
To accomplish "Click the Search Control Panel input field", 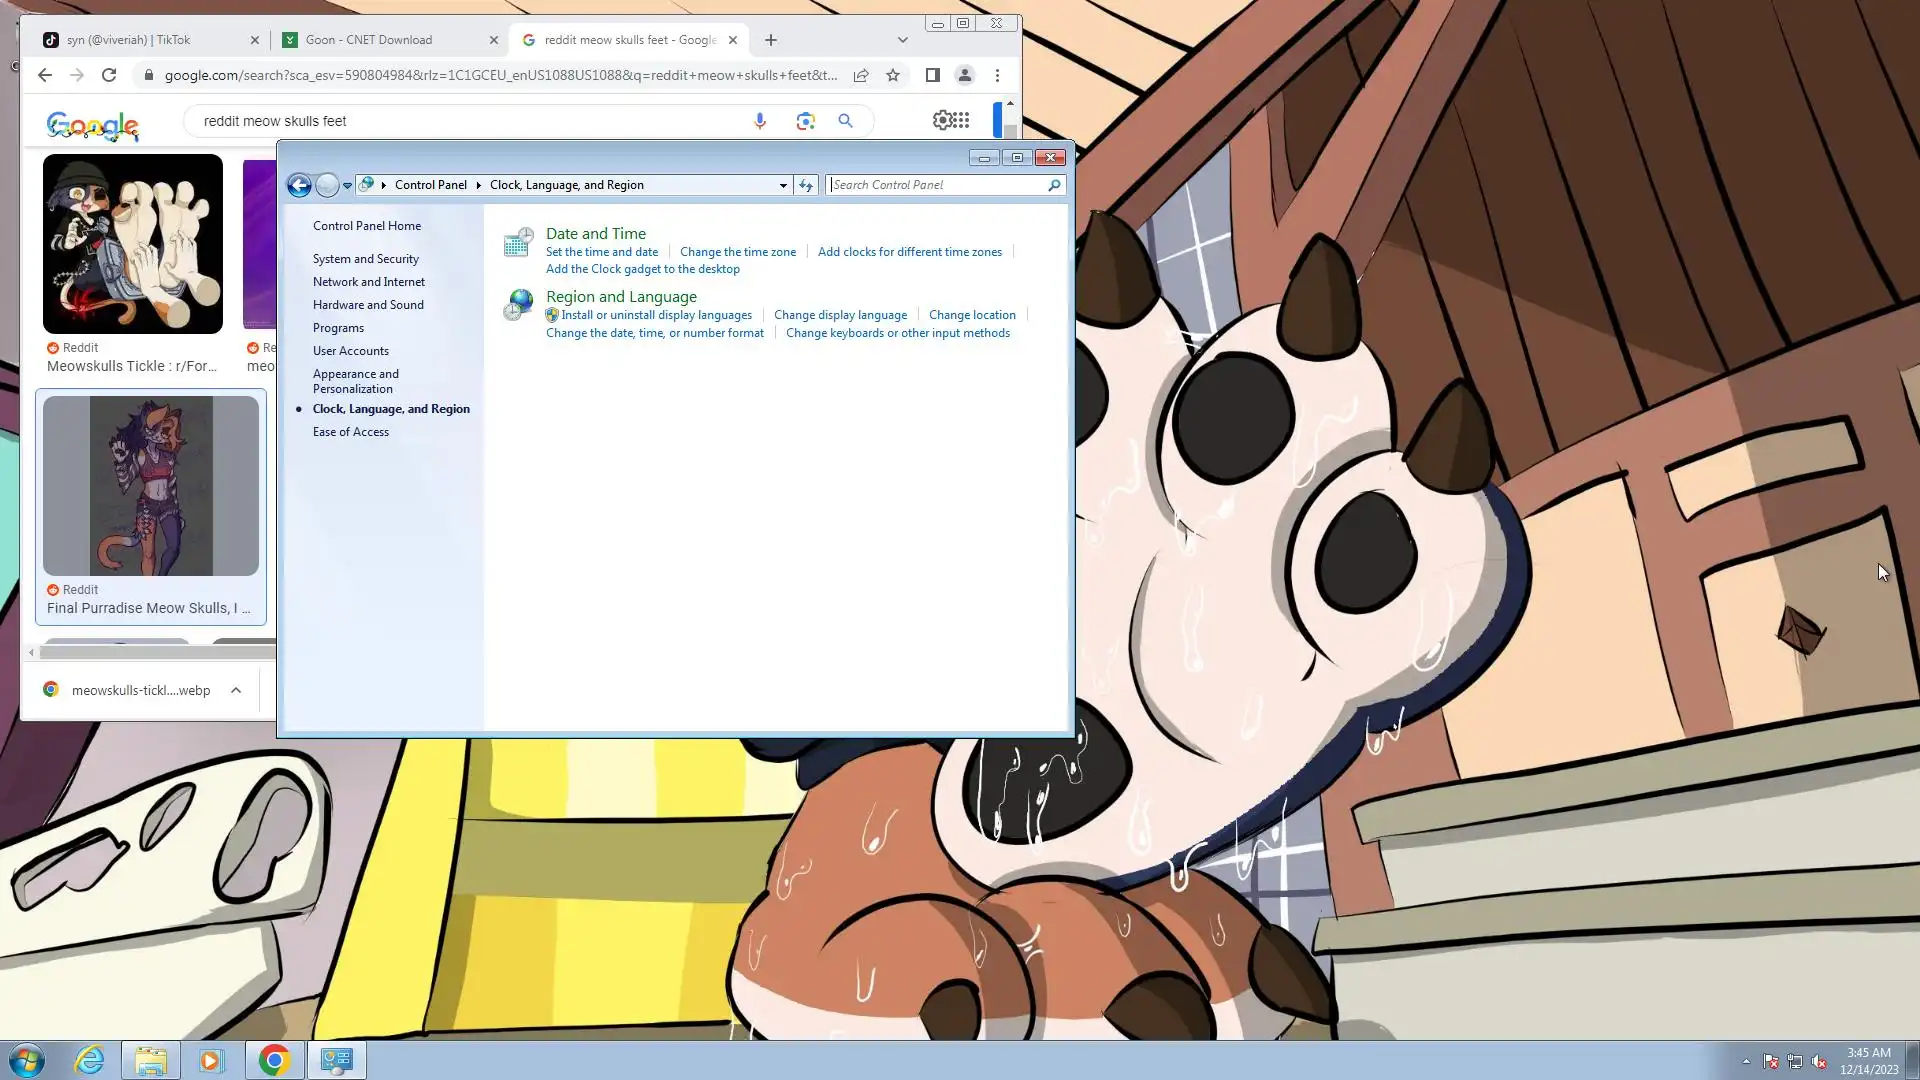I will point(937,185).
